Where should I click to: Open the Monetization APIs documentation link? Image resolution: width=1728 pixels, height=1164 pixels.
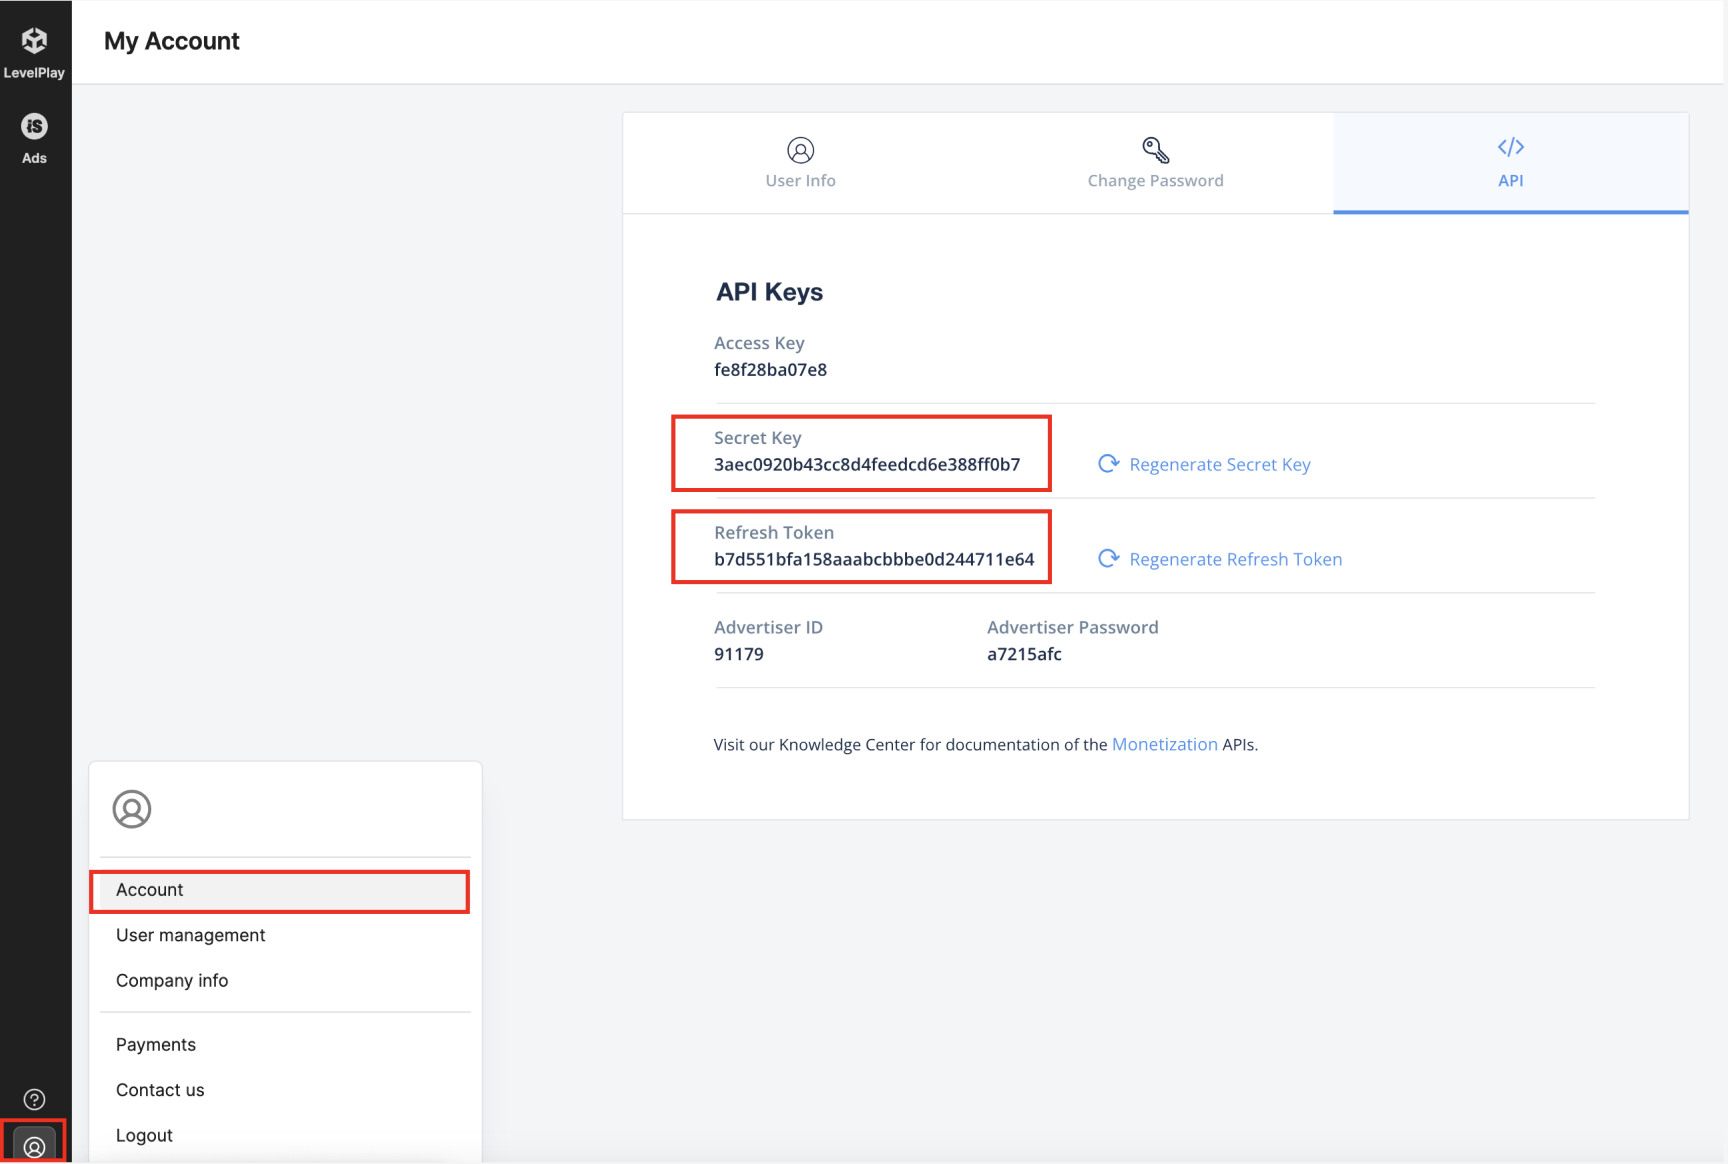[x=1165, y=744]
